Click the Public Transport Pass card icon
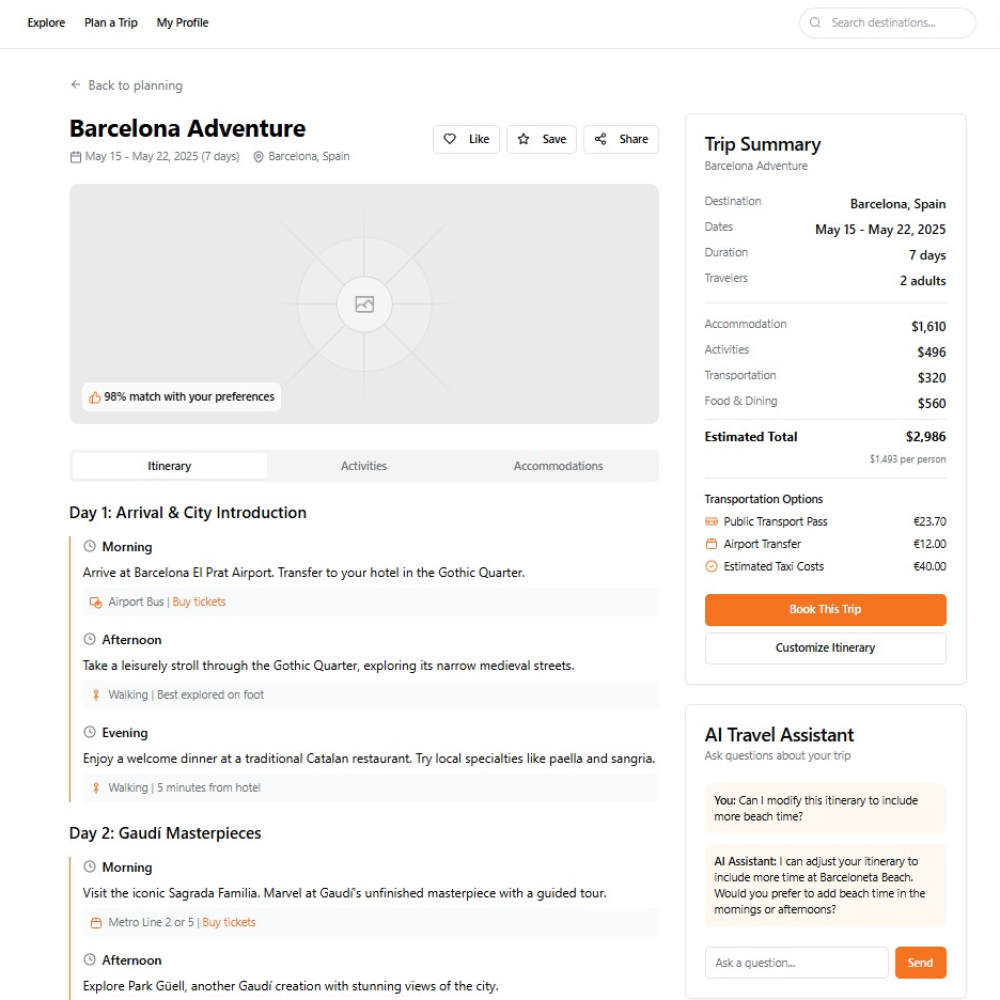The image size is (1000, 1000). (711, 522)
